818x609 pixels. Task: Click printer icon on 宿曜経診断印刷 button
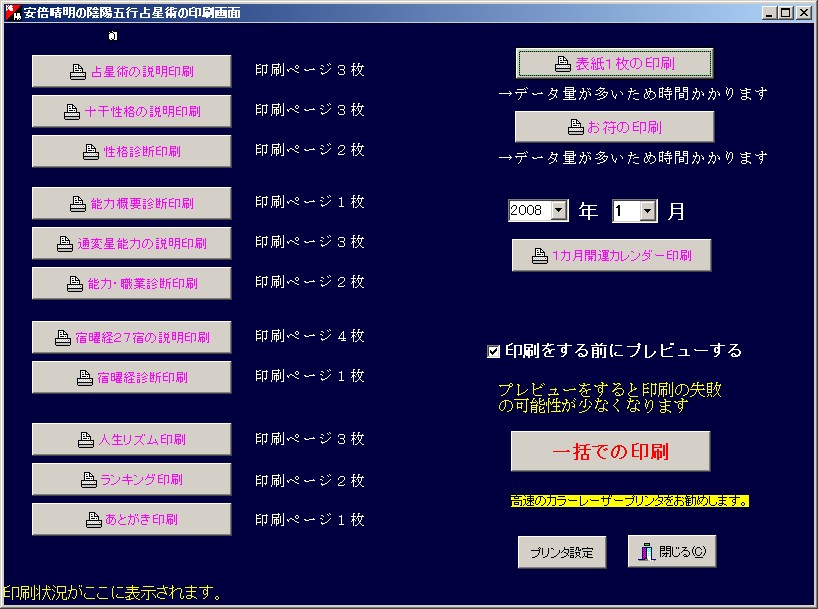85,378
